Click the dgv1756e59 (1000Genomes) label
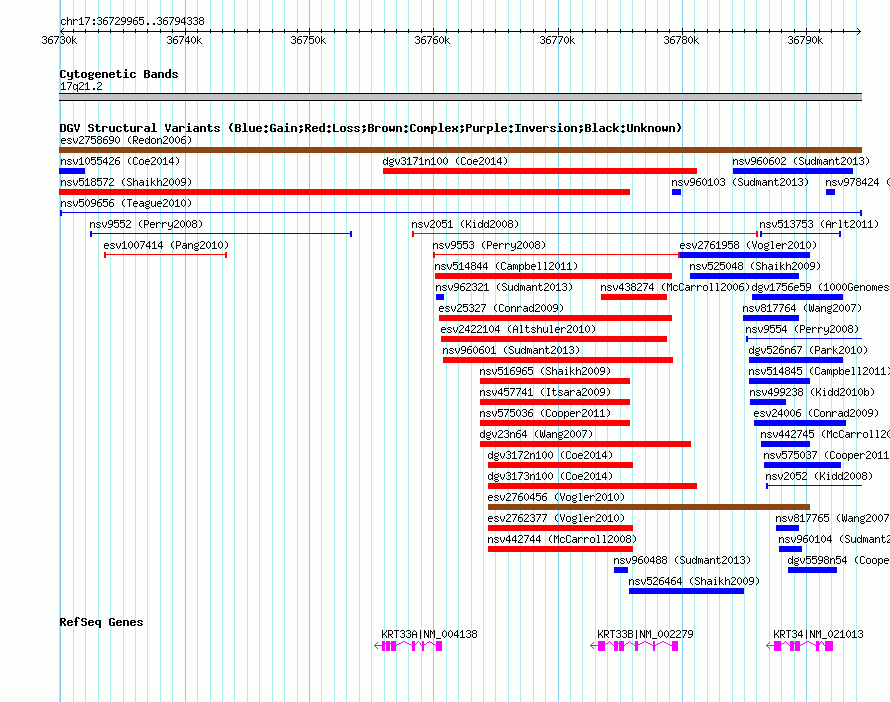This screenshot has height=702, width=890. pos(821,287)
